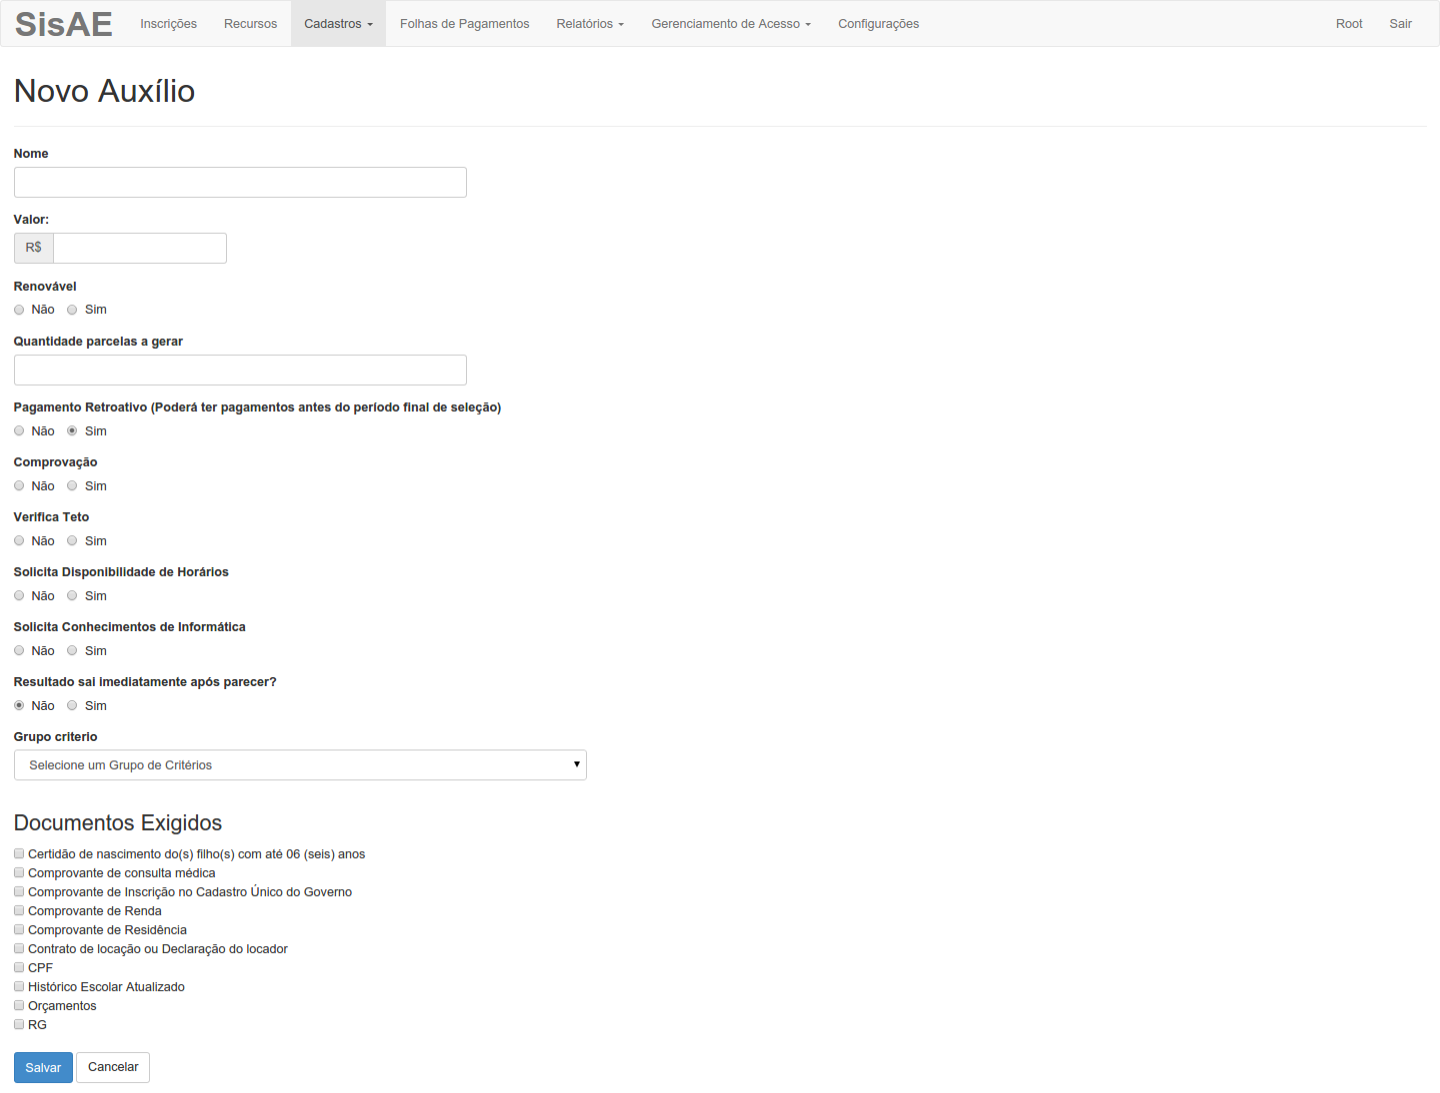The height and width of the screenshot is (1093, 1440).
Task: Expand the Relatórios dropdown menu
Action: [x=590, y=24]
